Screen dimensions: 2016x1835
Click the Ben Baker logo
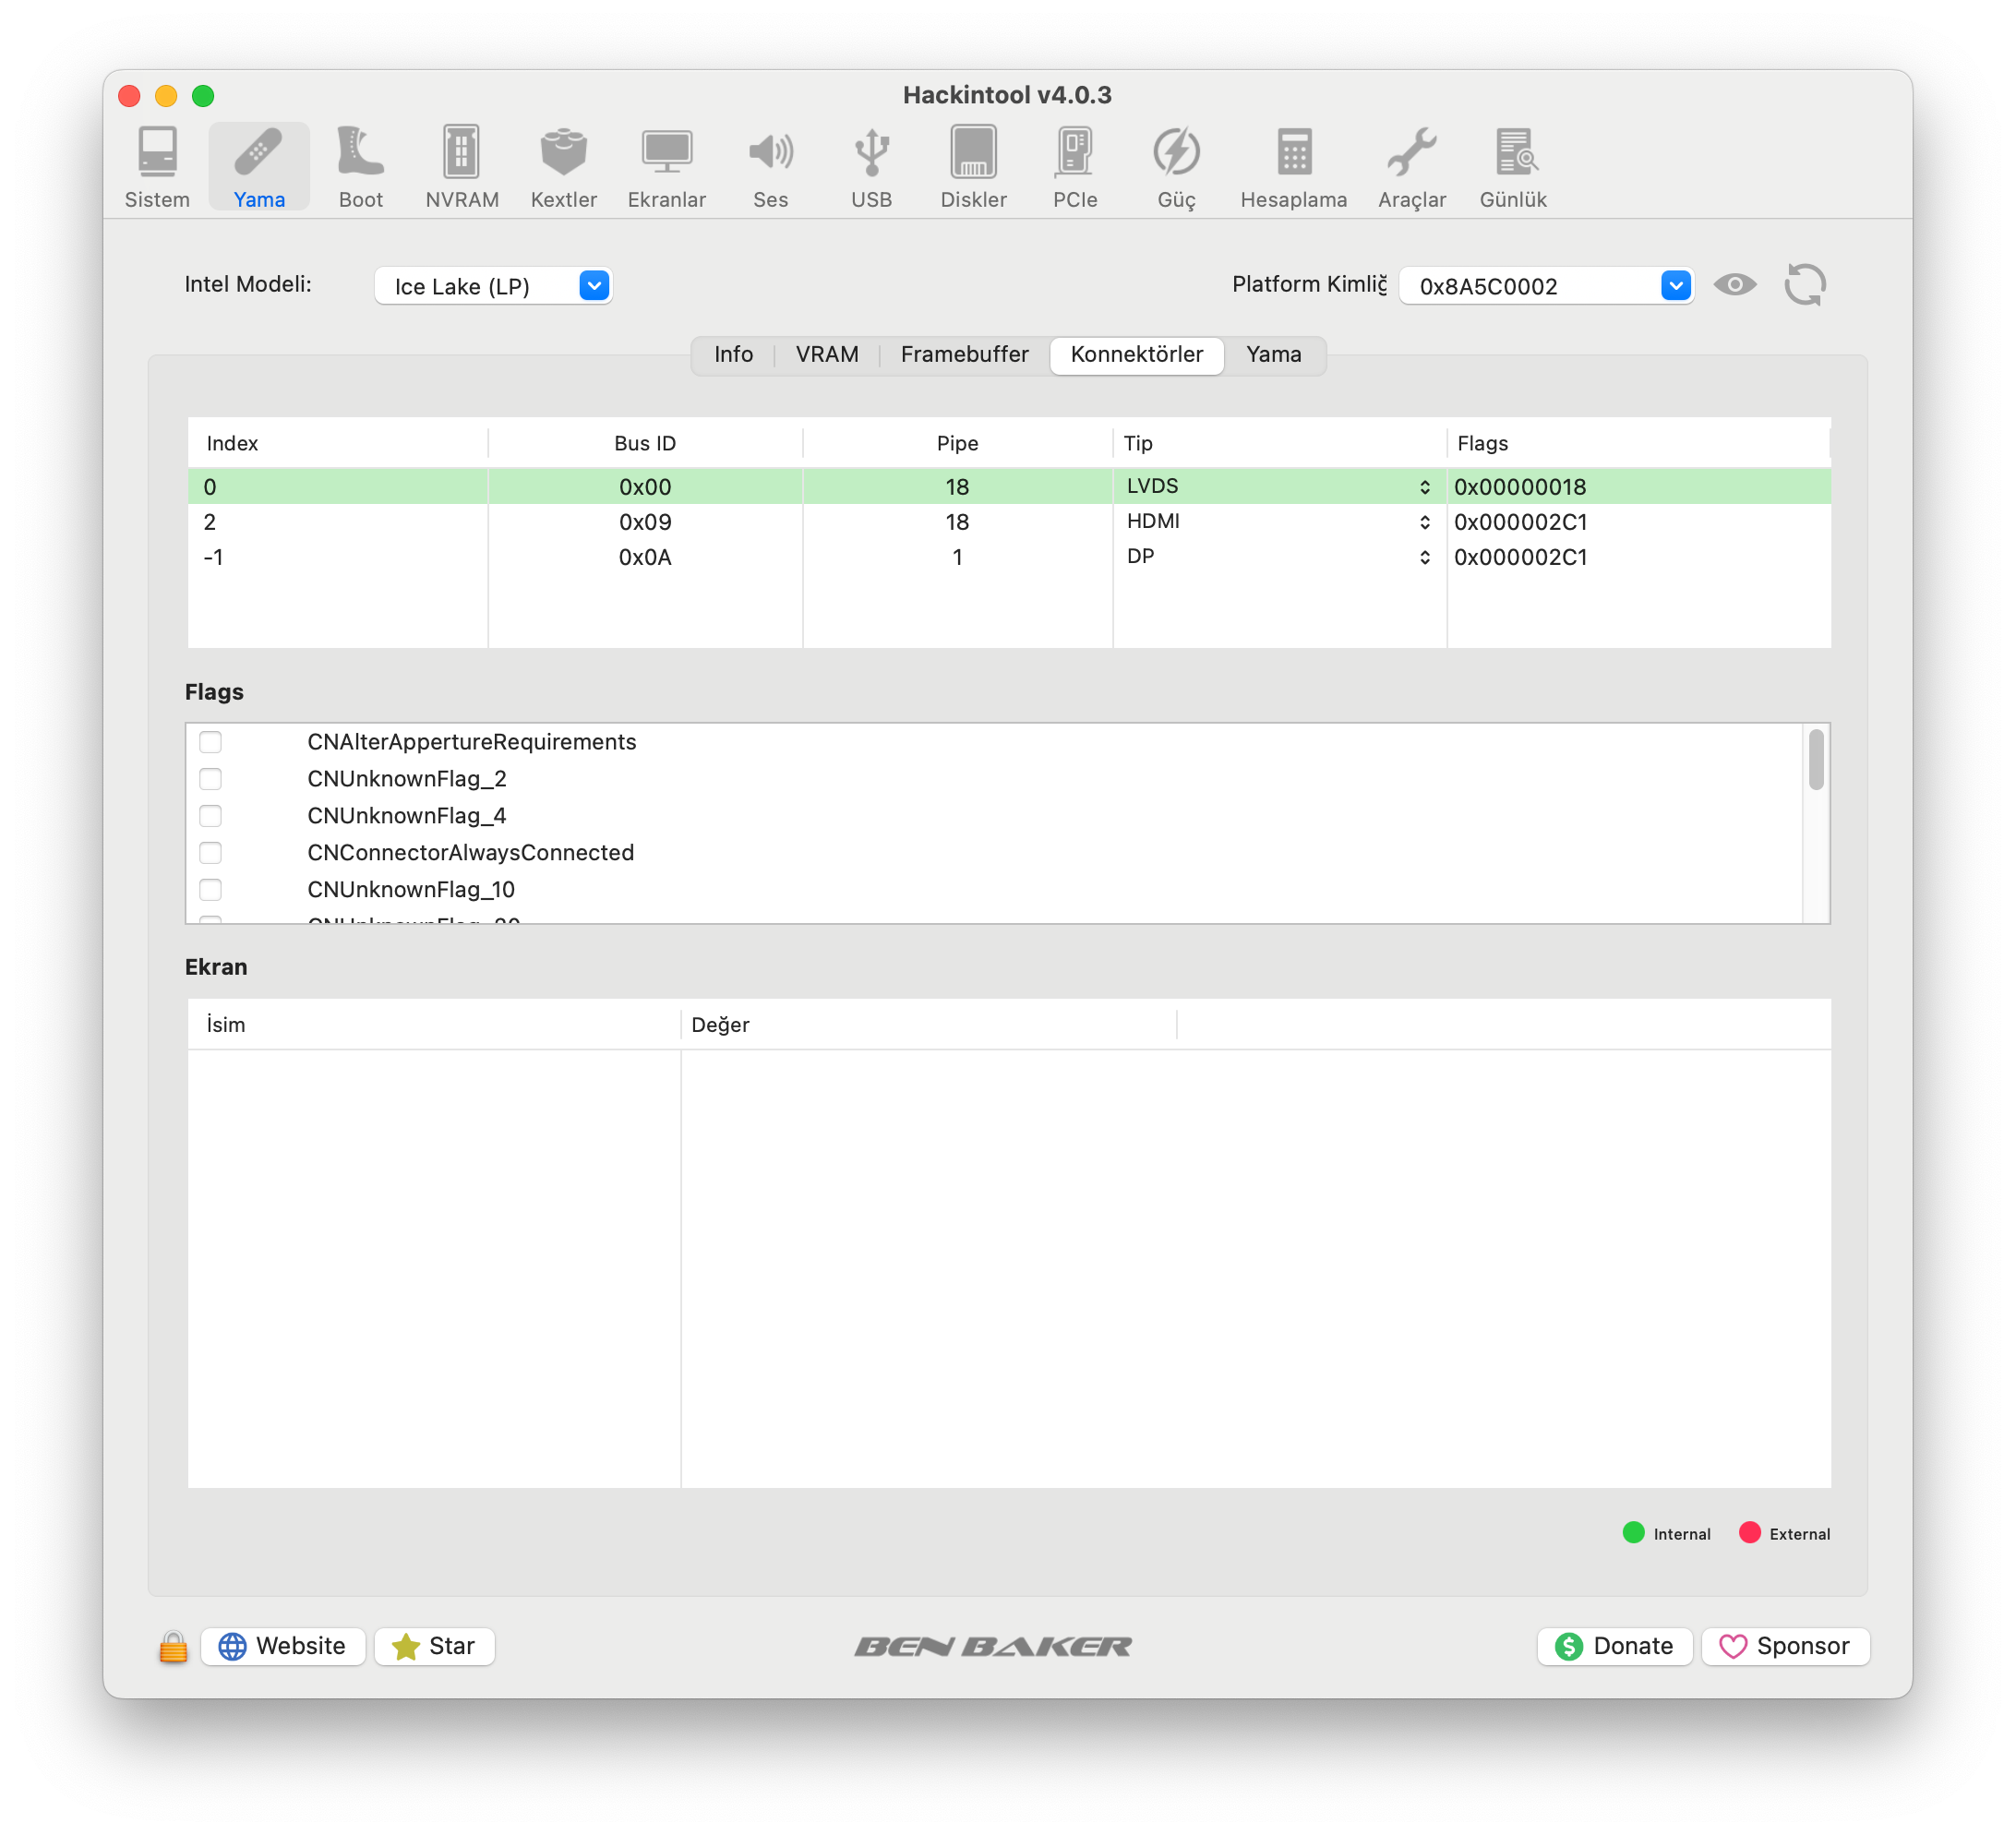(993, 1646)
